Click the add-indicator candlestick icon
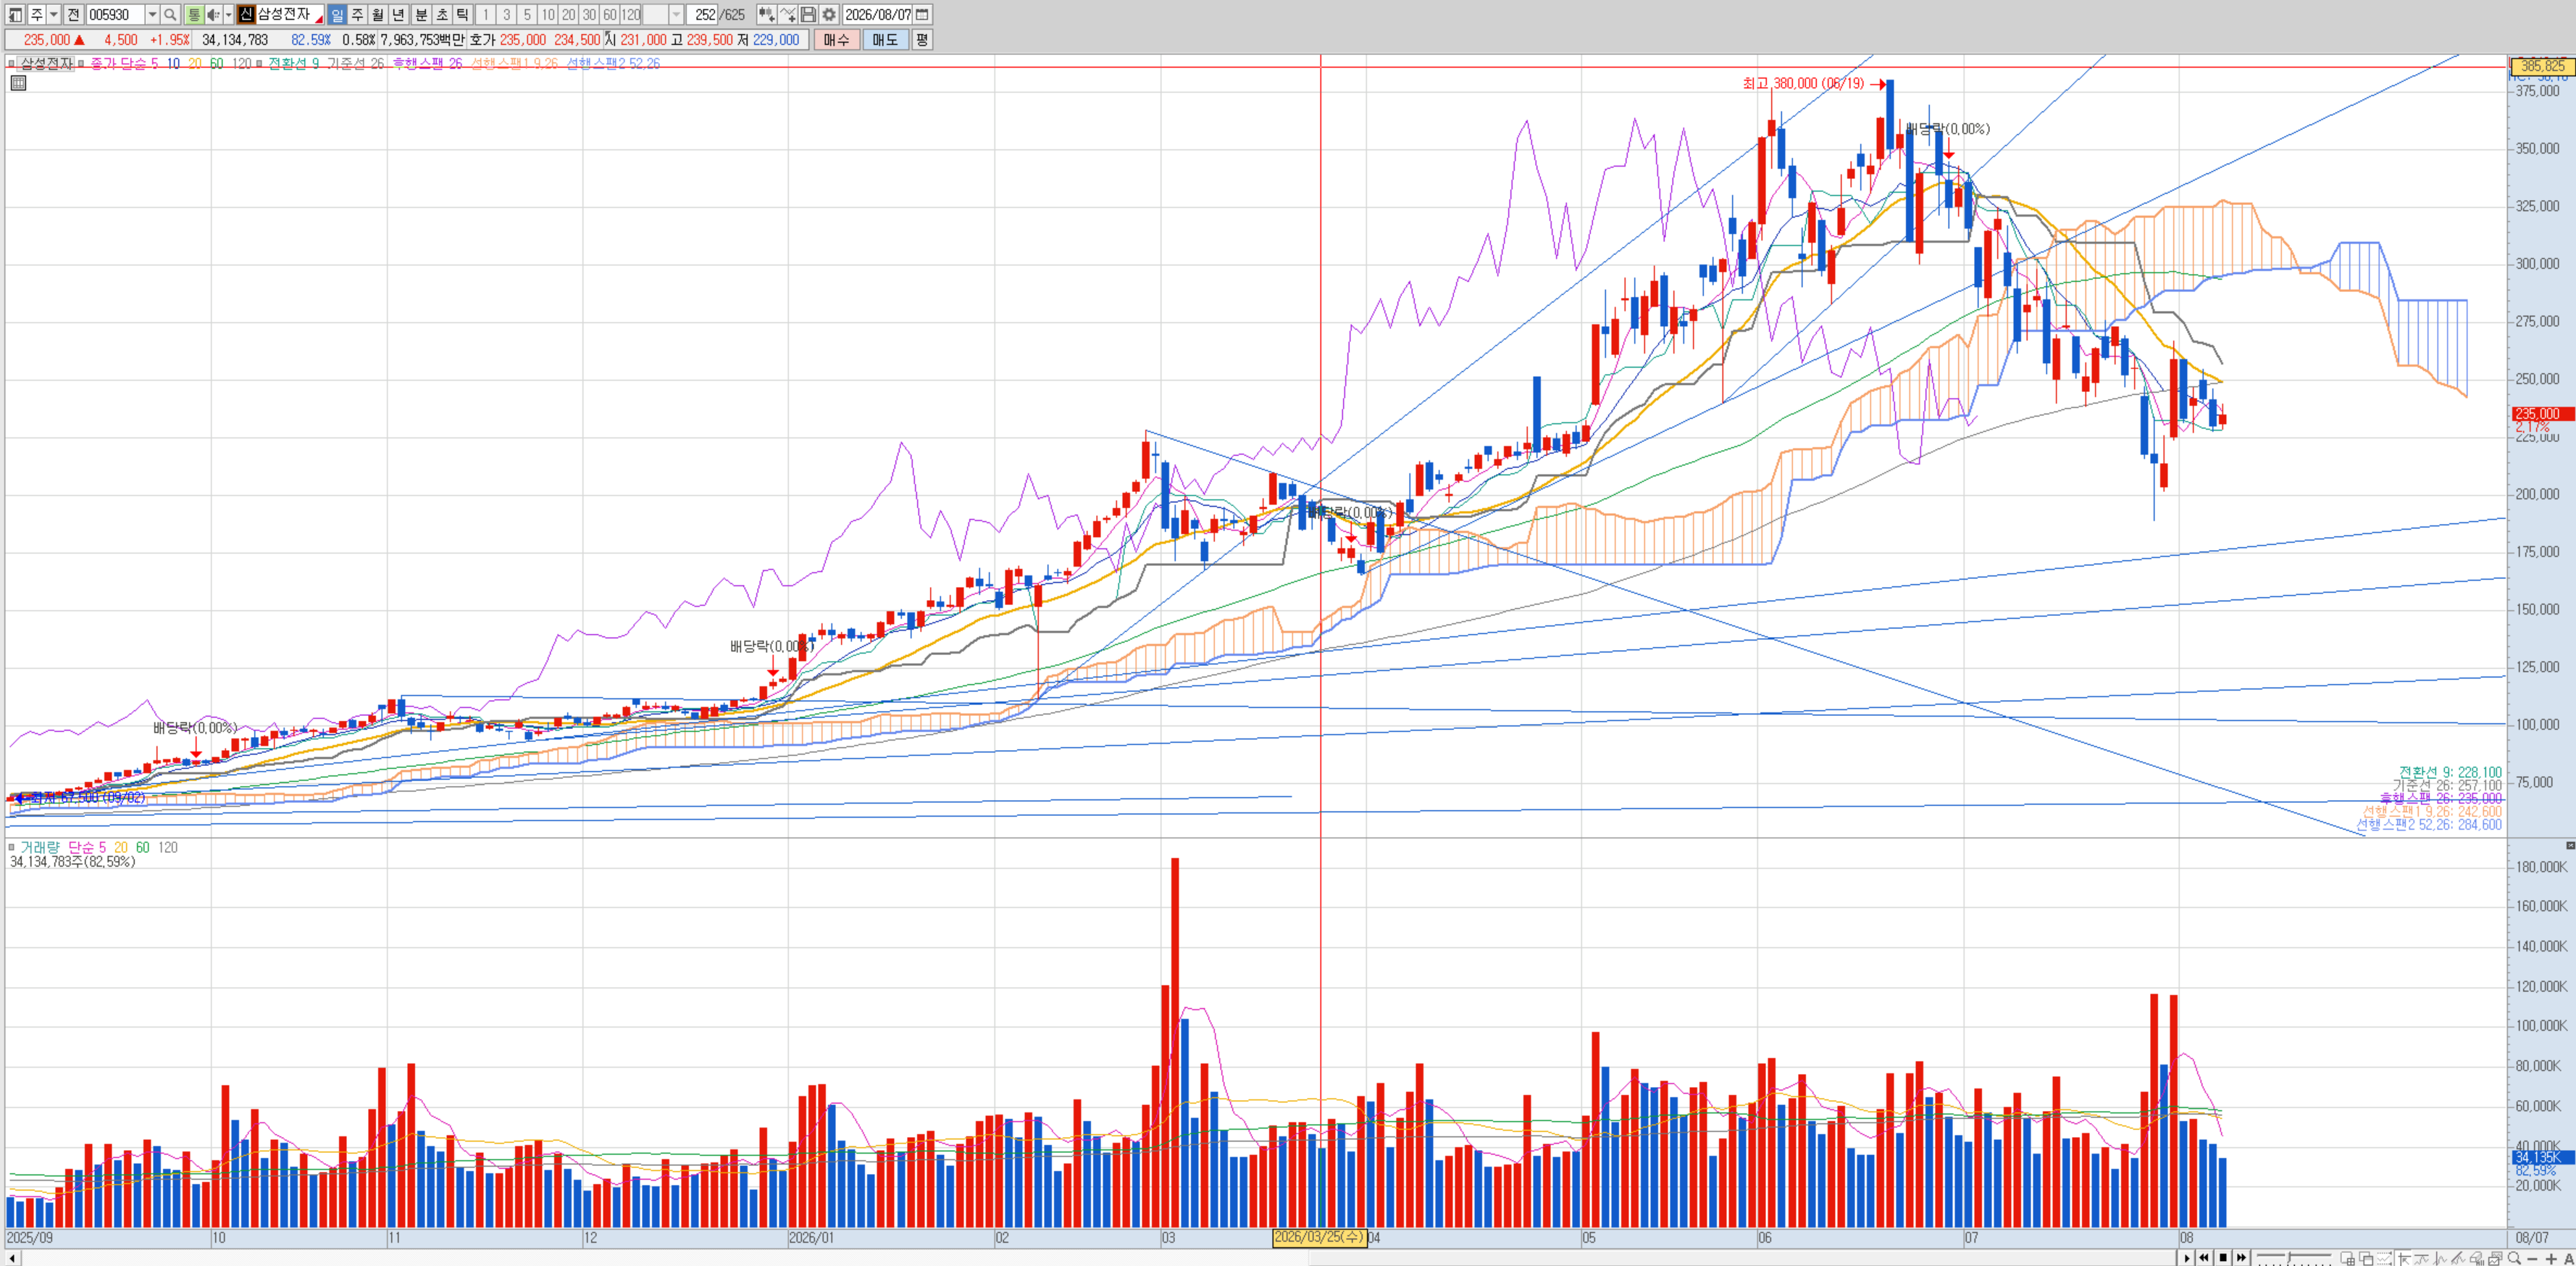 pos(766,14)
